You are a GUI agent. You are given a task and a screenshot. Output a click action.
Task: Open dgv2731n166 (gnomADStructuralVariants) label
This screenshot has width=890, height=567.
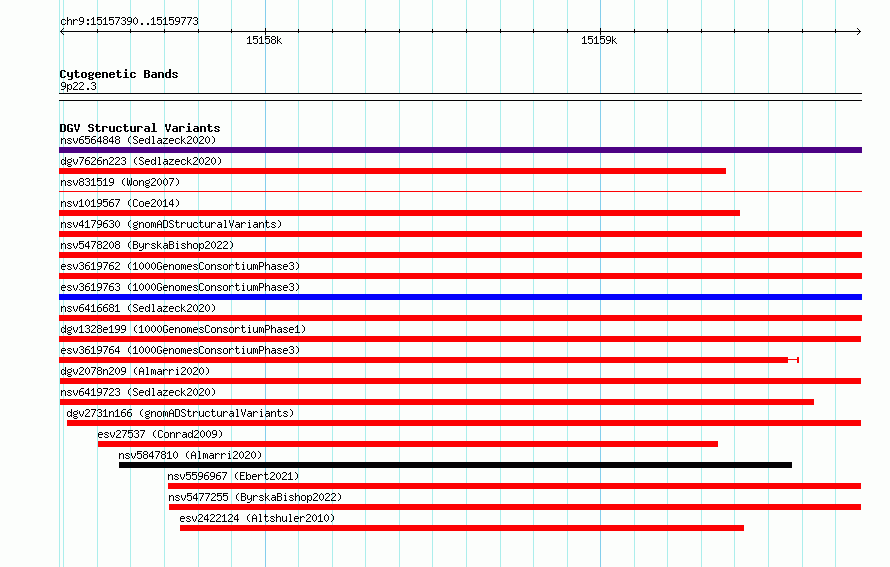[x=180, y=413]
